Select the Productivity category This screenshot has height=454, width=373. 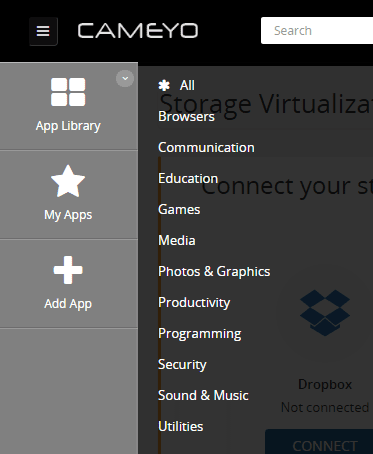click(x=194, y=302)
